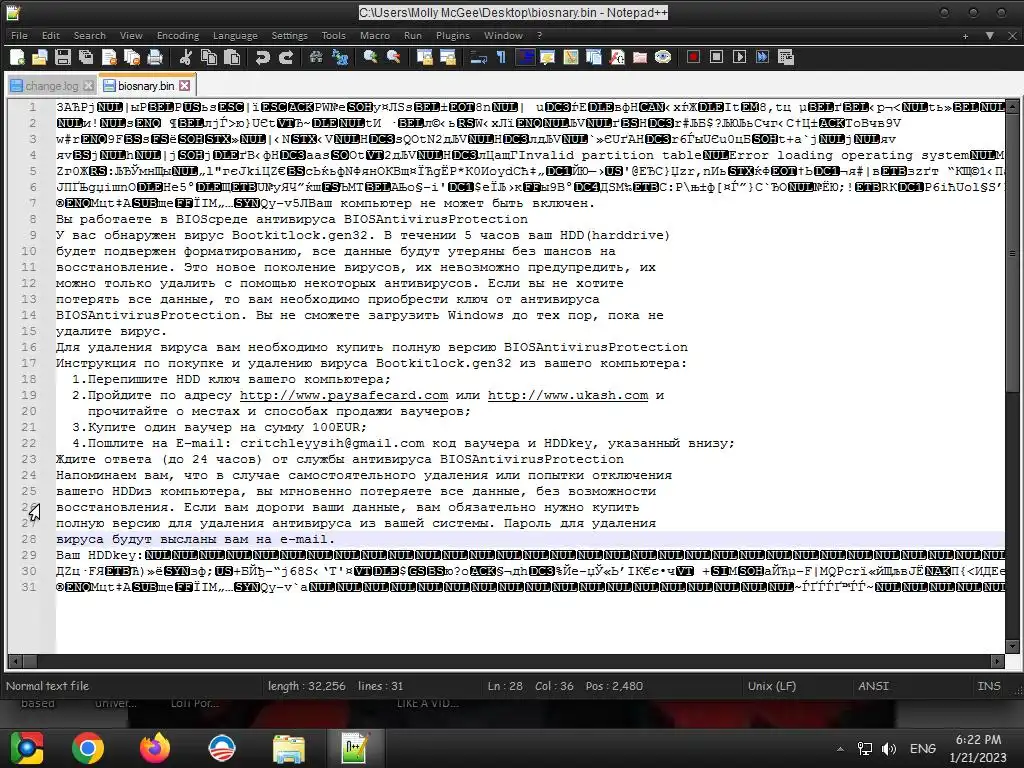
Task: Open Google Chrome from the taskbar
Action: pyautogui.click(x=88, y=748)
